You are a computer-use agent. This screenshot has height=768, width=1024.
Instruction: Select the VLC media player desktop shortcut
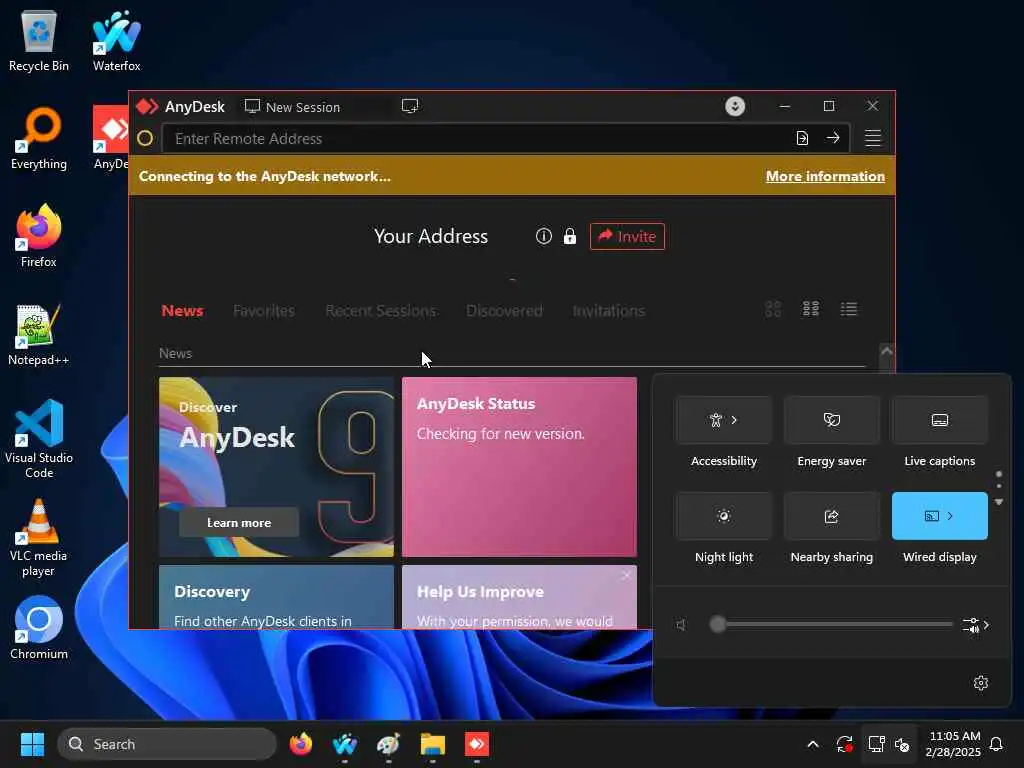39,538
